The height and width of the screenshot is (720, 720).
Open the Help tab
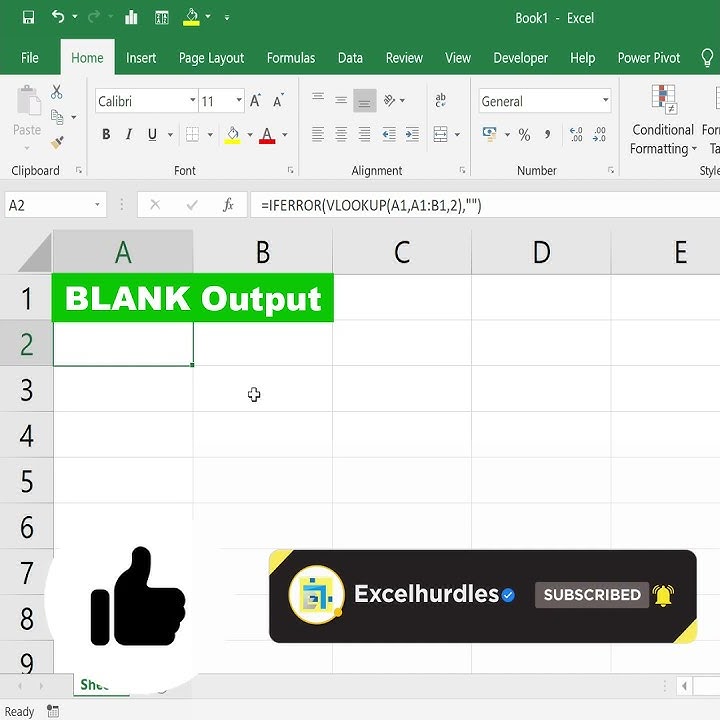(583, 58)
